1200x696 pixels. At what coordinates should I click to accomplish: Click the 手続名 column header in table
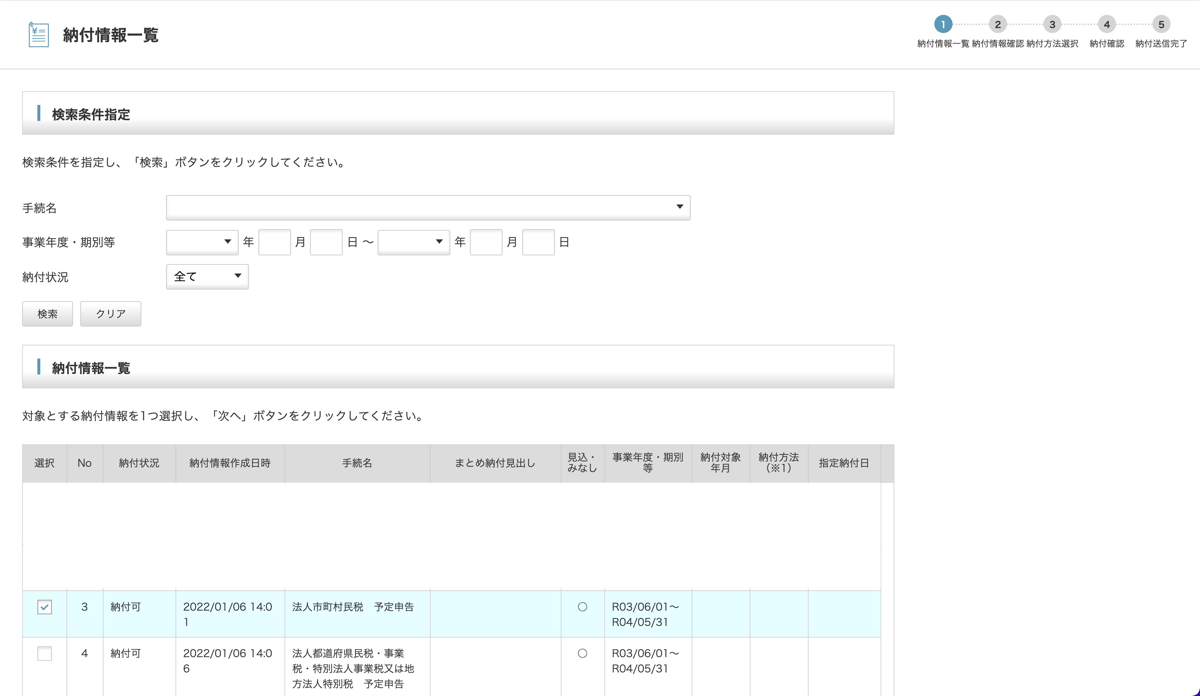pos(357,463)
